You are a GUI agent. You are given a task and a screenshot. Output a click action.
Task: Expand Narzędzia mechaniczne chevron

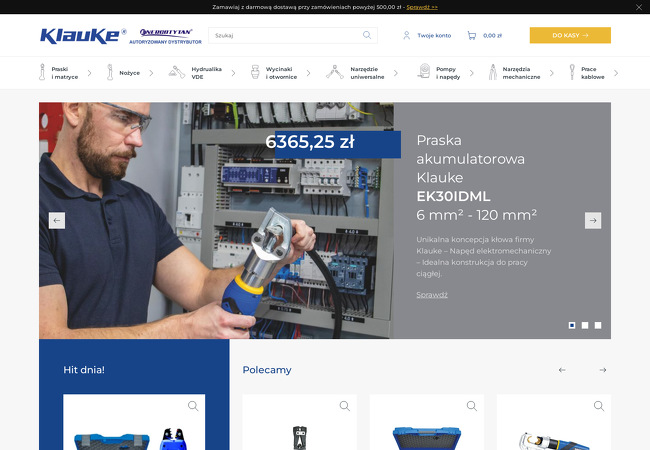551,73
